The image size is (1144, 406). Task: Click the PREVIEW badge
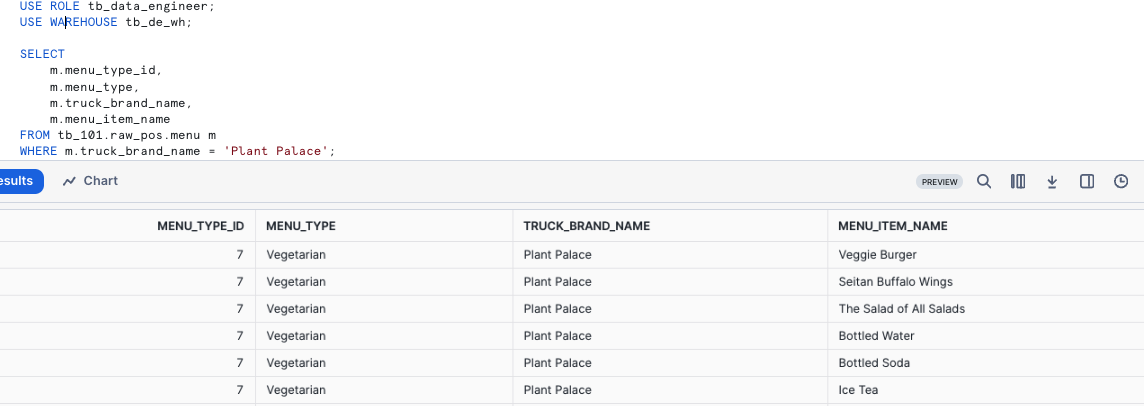[939, 182]
